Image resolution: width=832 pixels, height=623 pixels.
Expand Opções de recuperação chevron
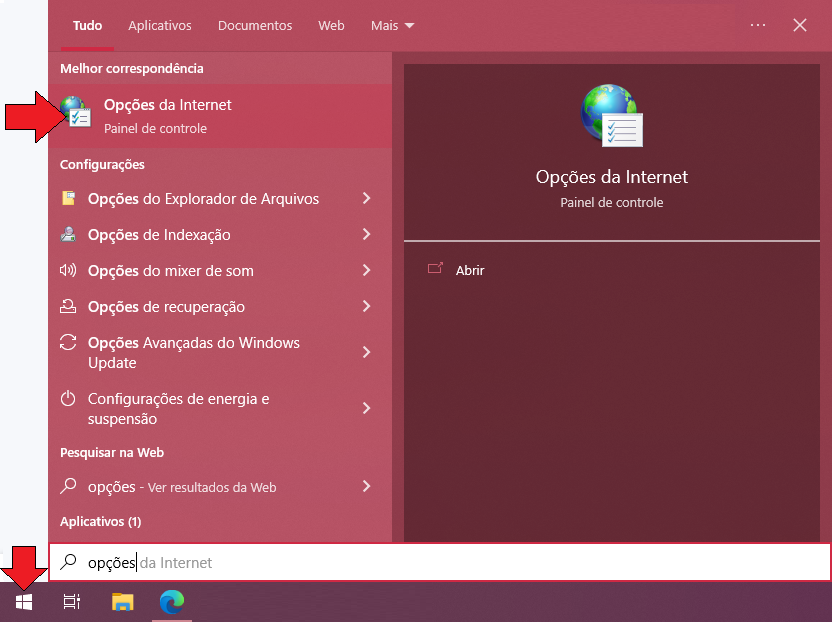[x=366, y=306]
